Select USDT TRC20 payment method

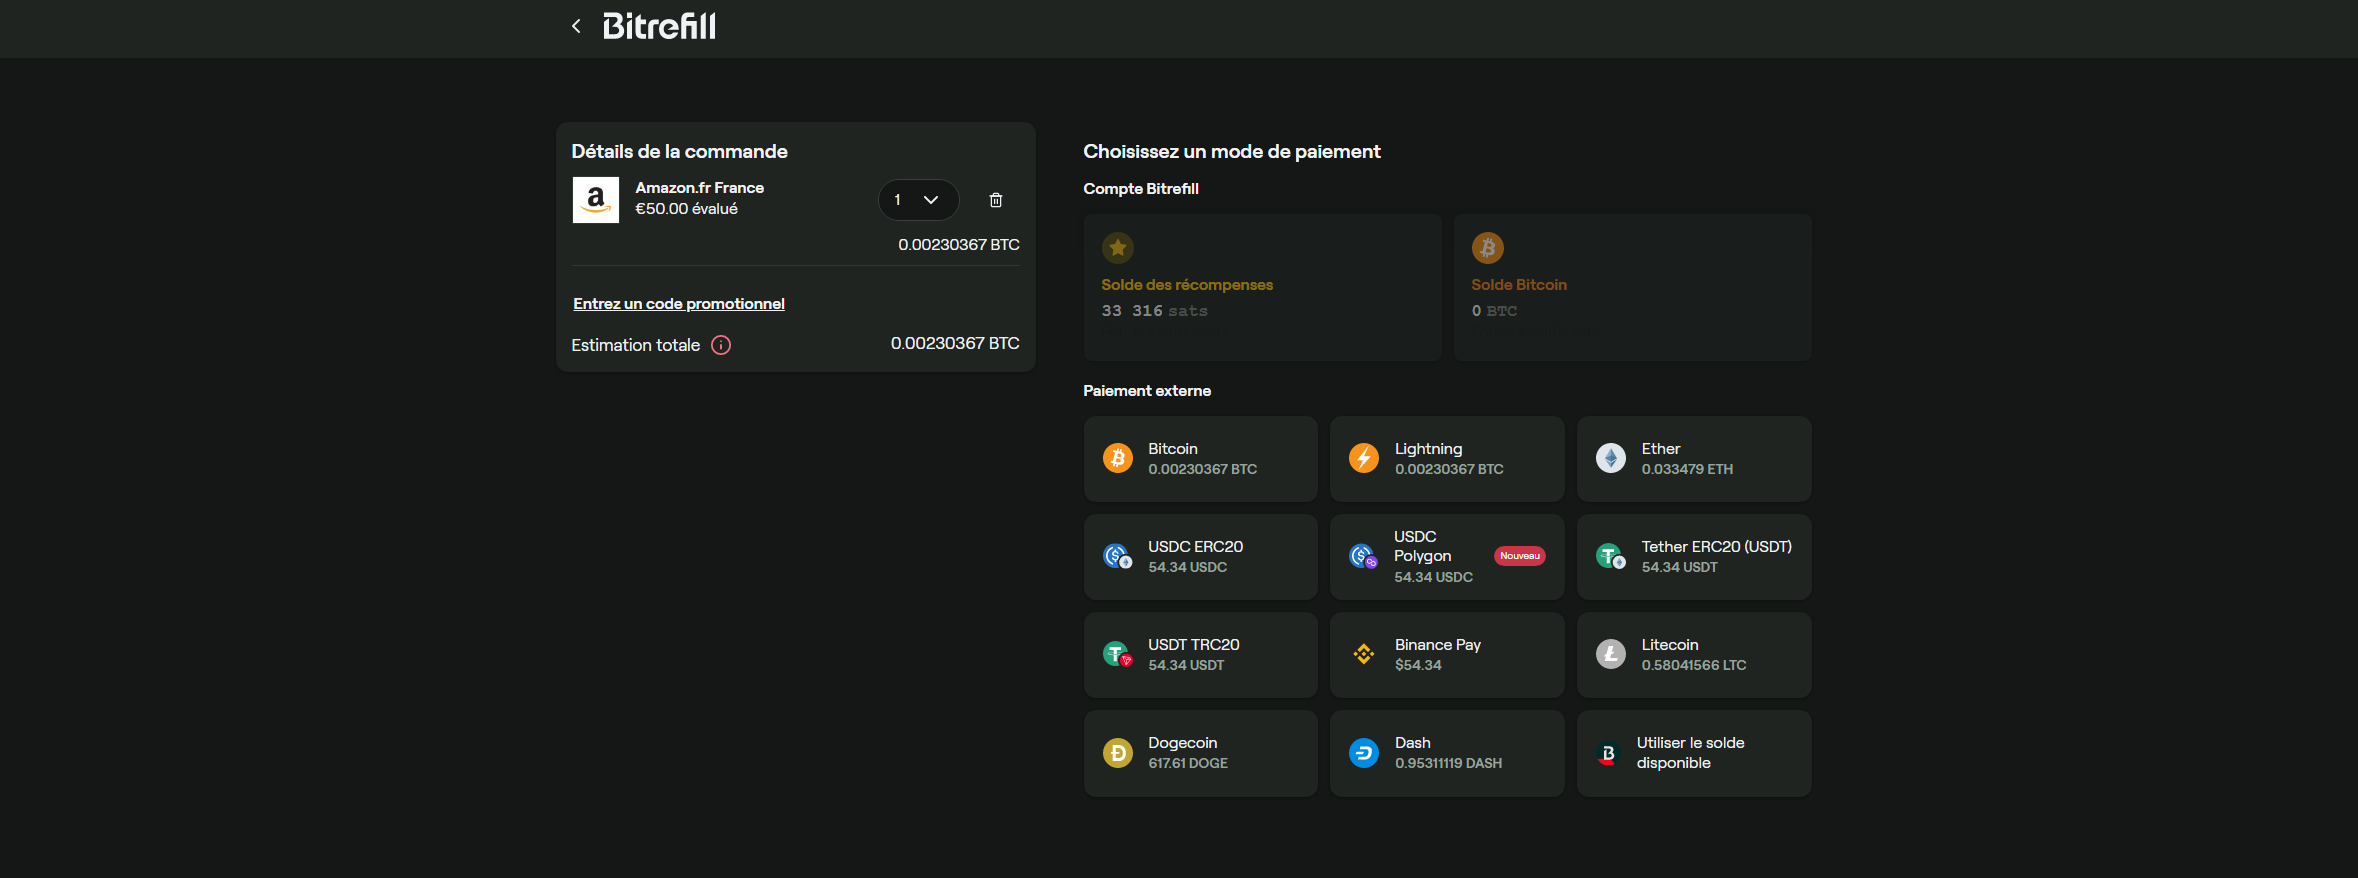tap(1201, 655)
